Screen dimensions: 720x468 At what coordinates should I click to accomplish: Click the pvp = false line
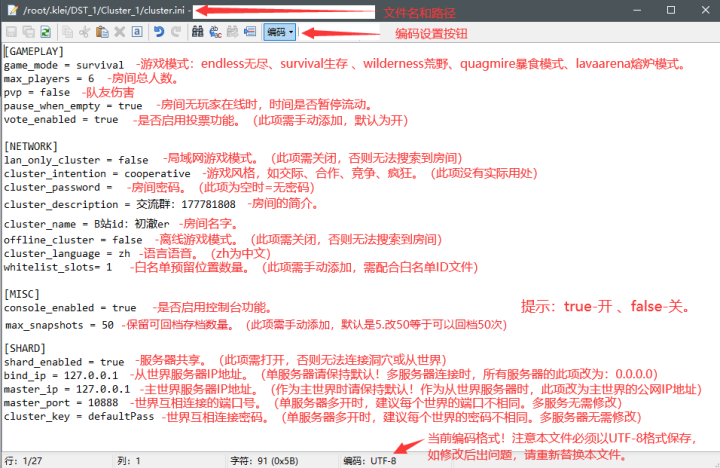[37, 92]
